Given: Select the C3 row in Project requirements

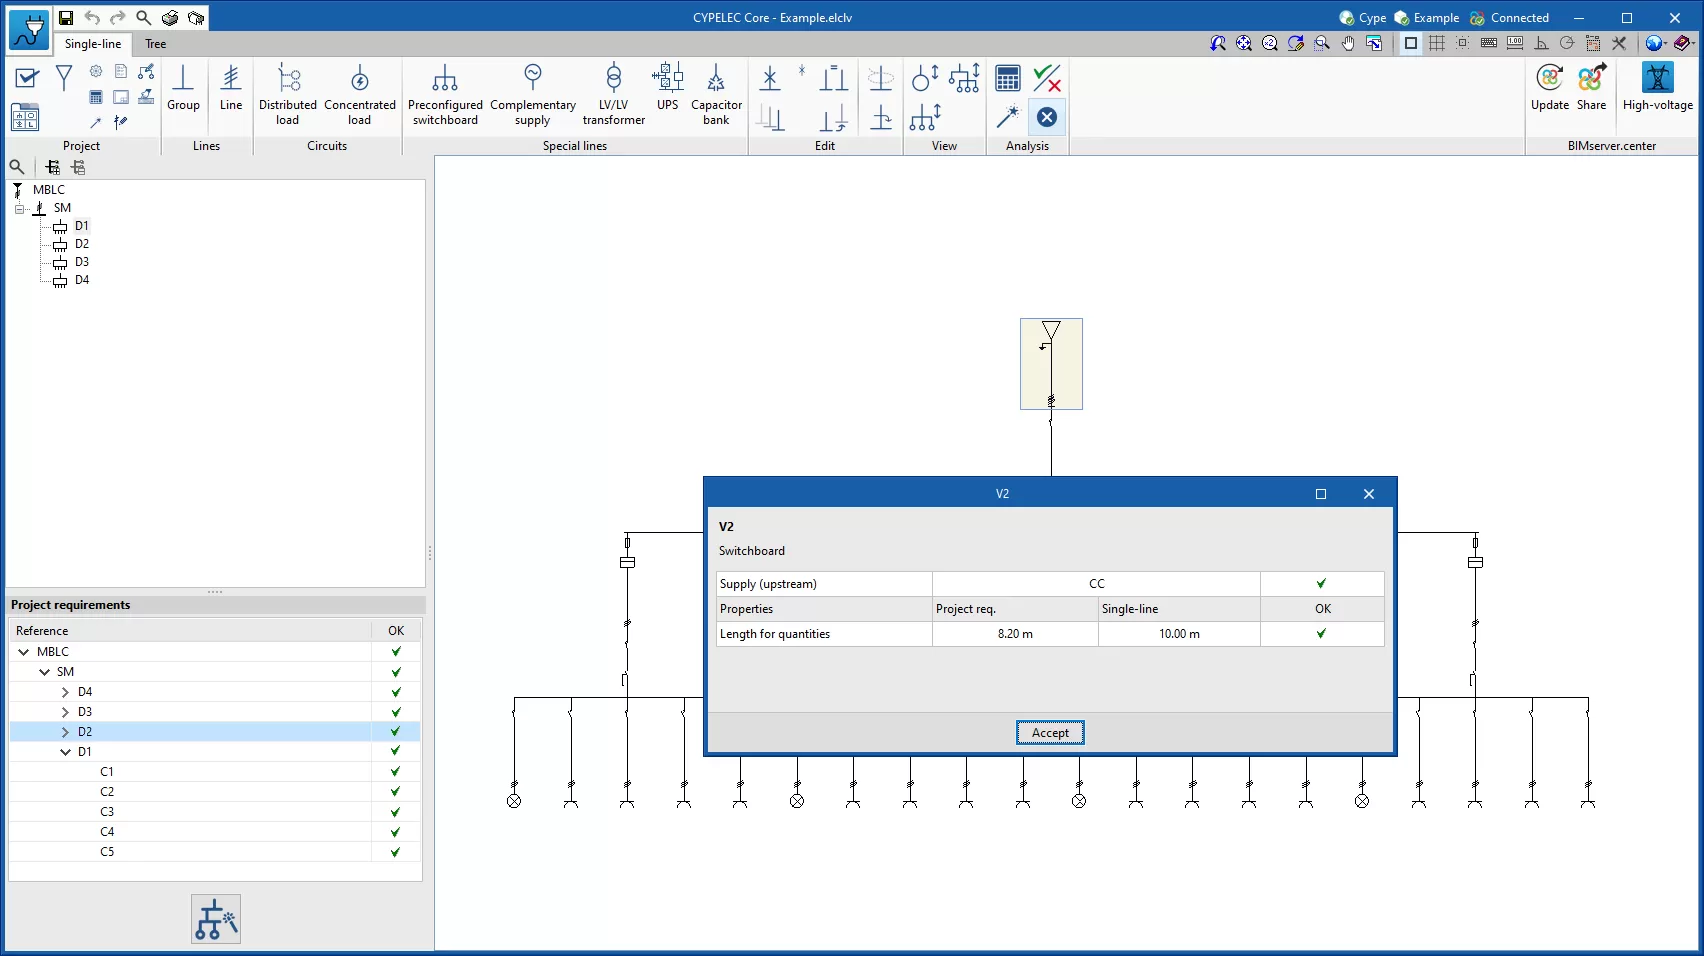Looking at the screenshot, I should tap(215, 812).
